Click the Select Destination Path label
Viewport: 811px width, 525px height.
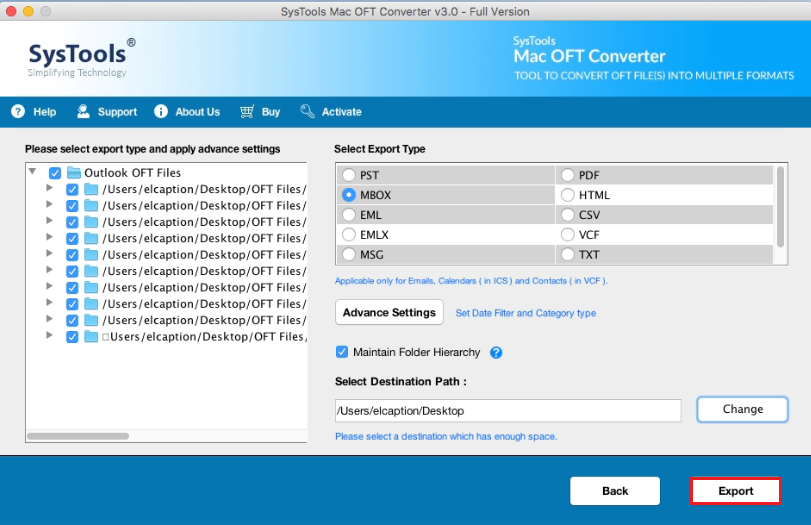[x=401, y=382]
